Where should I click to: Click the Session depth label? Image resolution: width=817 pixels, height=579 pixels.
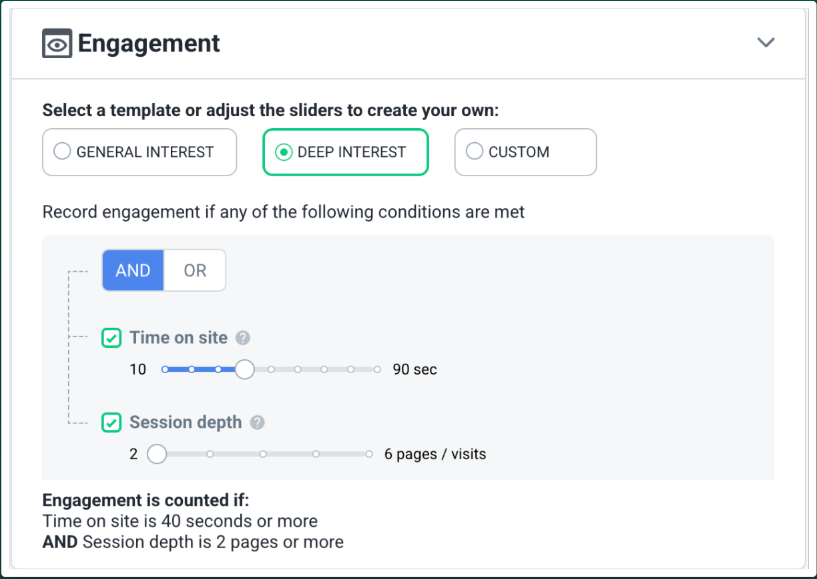pyautogui.click(x=185, y=423)
